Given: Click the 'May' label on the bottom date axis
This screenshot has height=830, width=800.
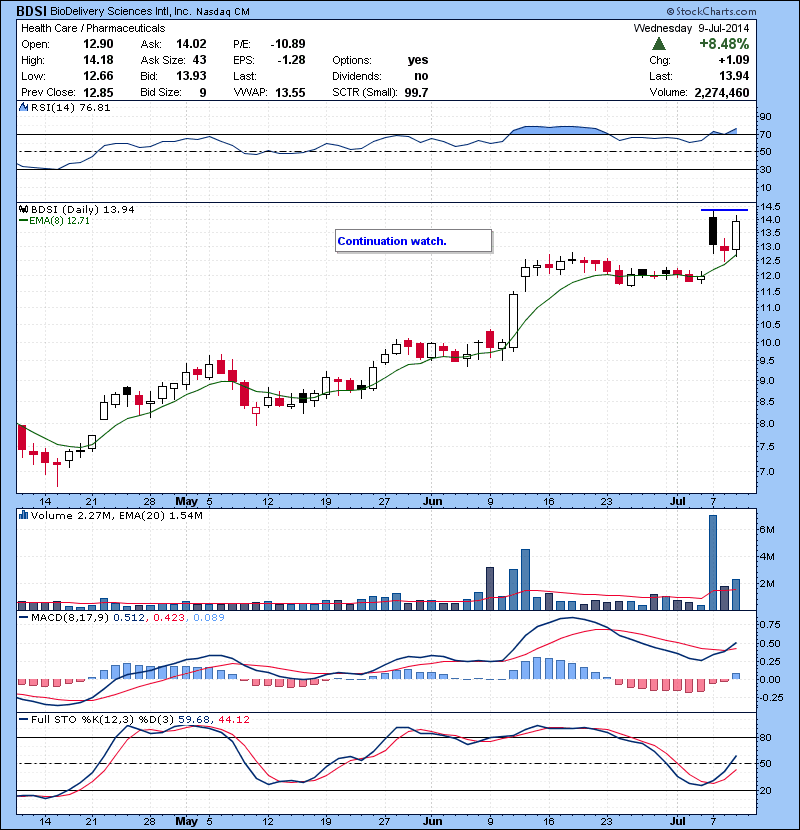Looking at the screenshot, I should (186, 821).
